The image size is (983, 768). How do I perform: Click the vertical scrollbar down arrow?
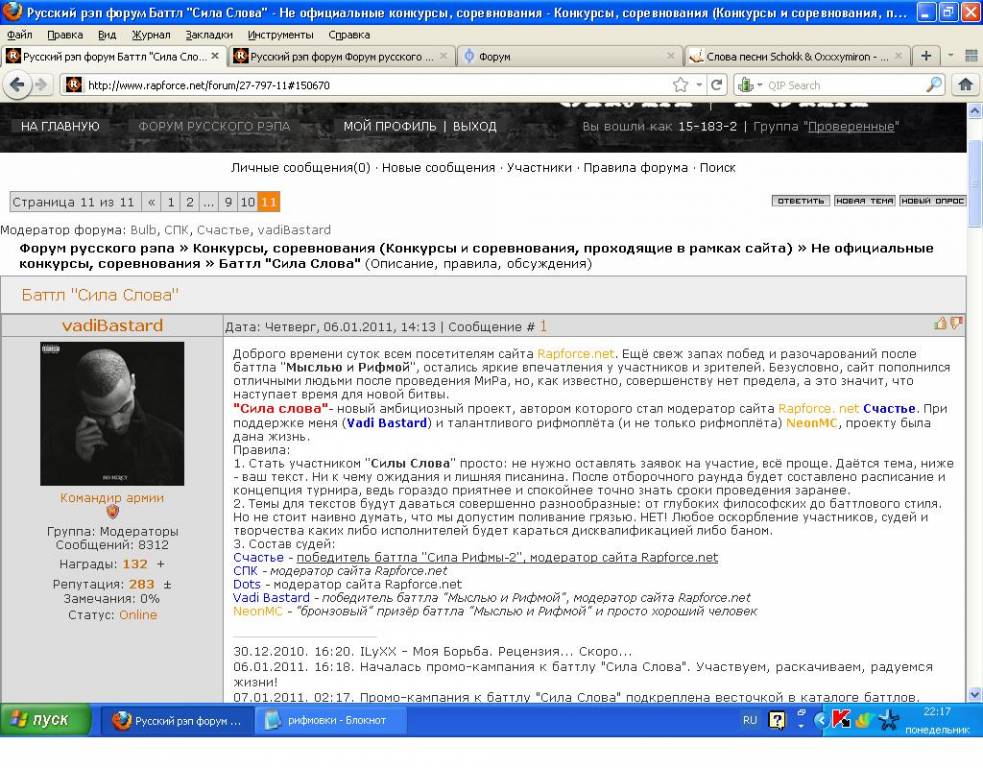click(975, 693)
